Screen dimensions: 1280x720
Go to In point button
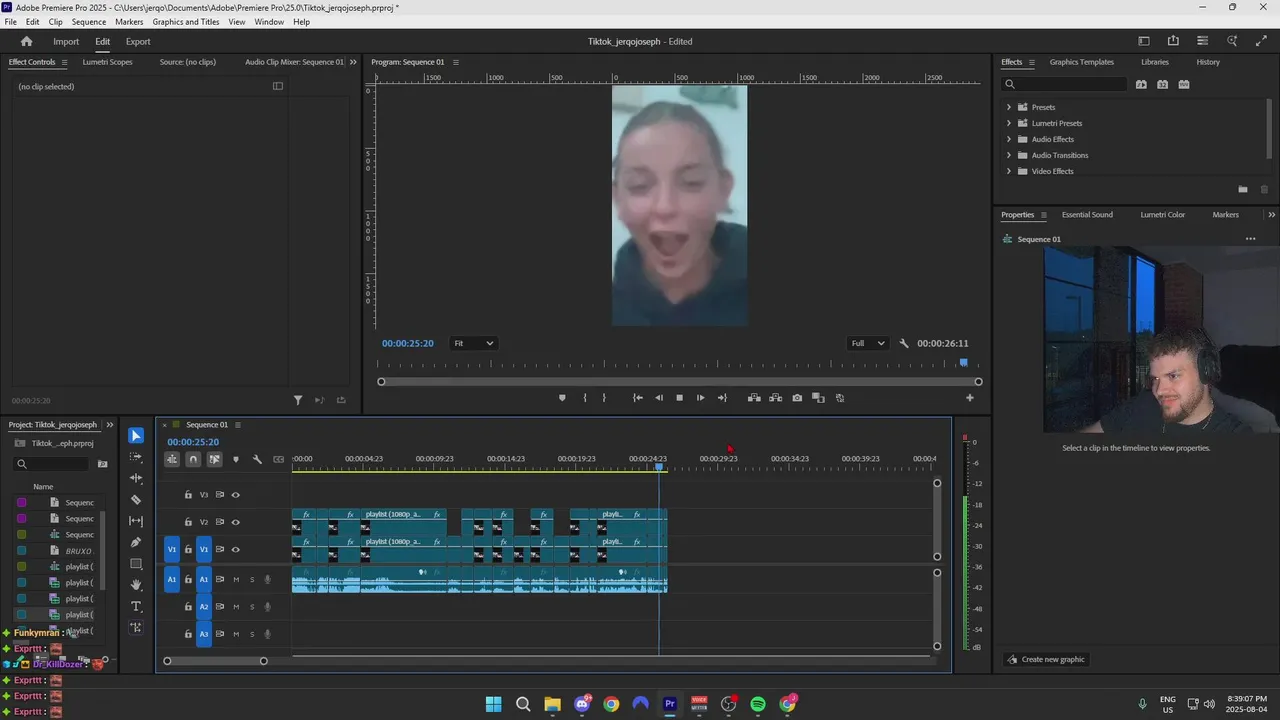click(x=638, y=398)
